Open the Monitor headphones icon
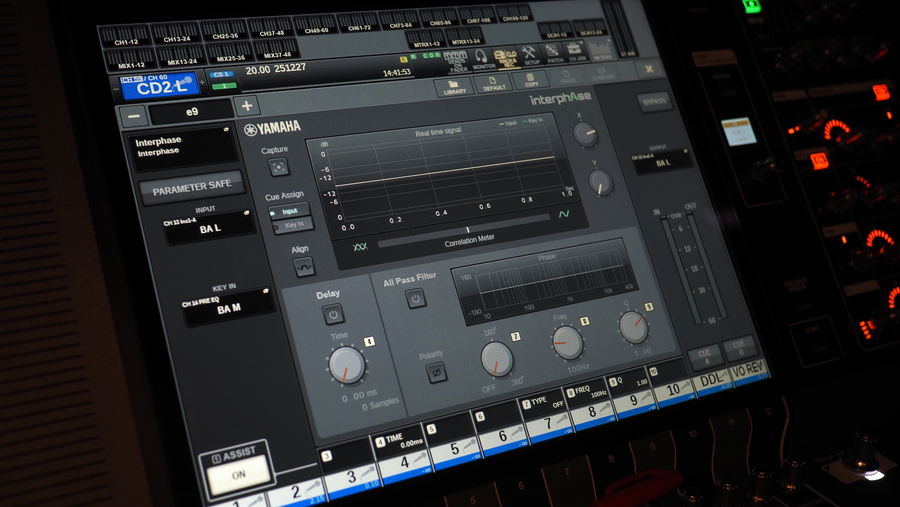 pyautogui.click(x=479, y=59)
